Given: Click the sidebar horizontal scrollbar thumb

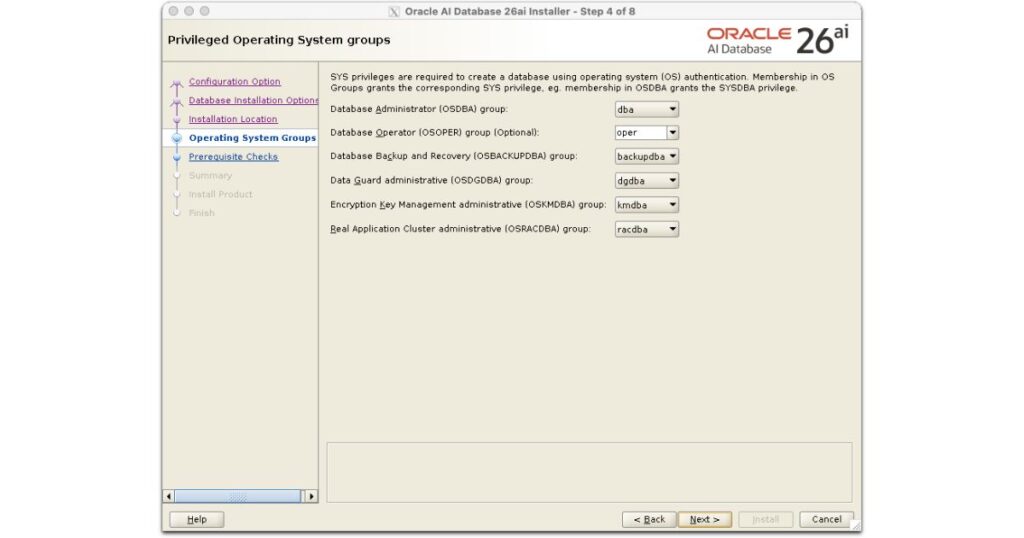Looking at the screenshot, I should pos(238,496).
